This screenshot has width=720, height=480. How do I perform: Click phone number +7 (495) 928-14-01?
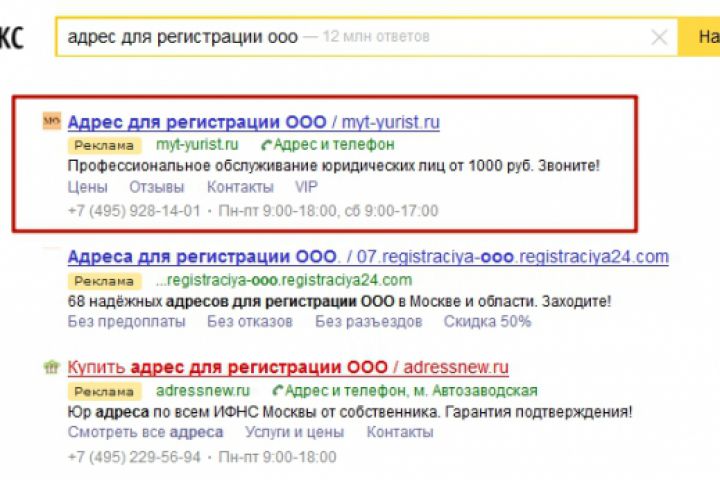pos(134,211)
